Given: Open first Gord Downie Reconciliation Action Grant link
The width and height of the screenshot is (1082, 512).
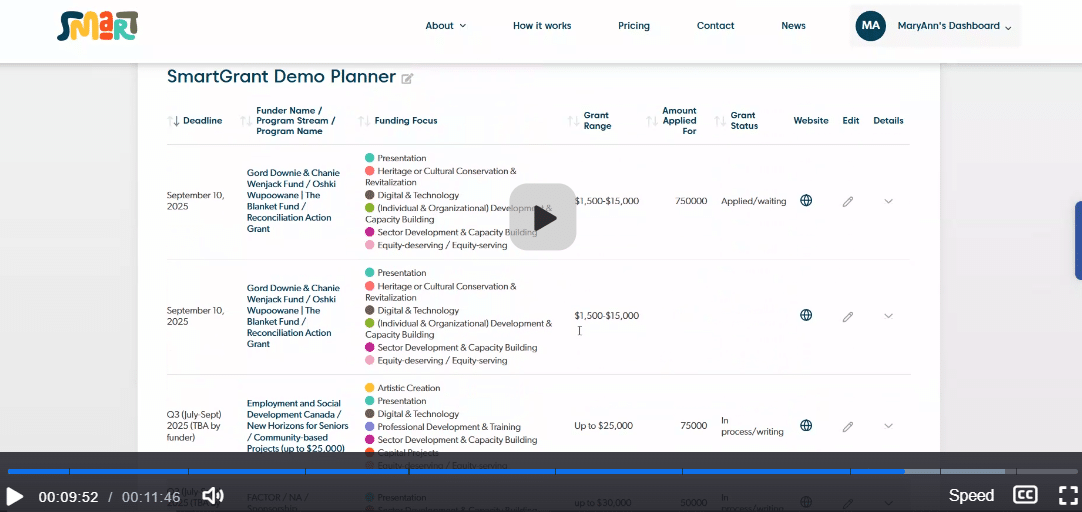Looking at the screenshot, I should coord(293,200).
